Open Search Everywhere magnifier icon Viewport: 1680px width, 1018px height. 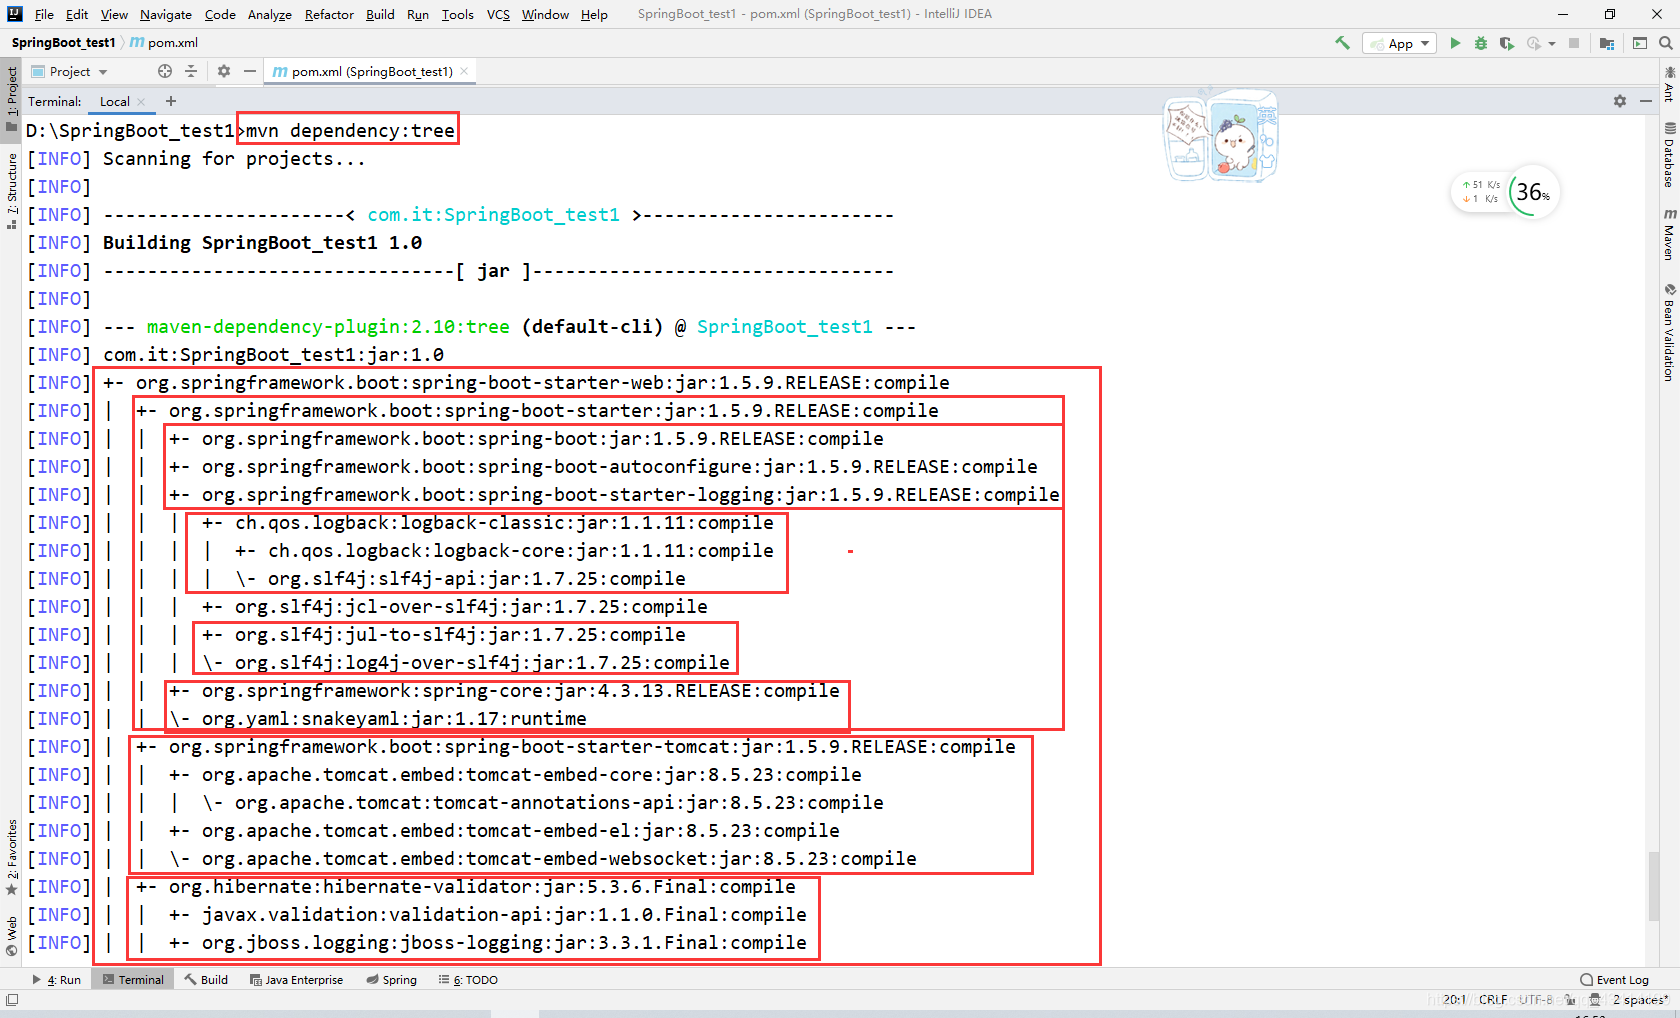tap(1666, 43)
